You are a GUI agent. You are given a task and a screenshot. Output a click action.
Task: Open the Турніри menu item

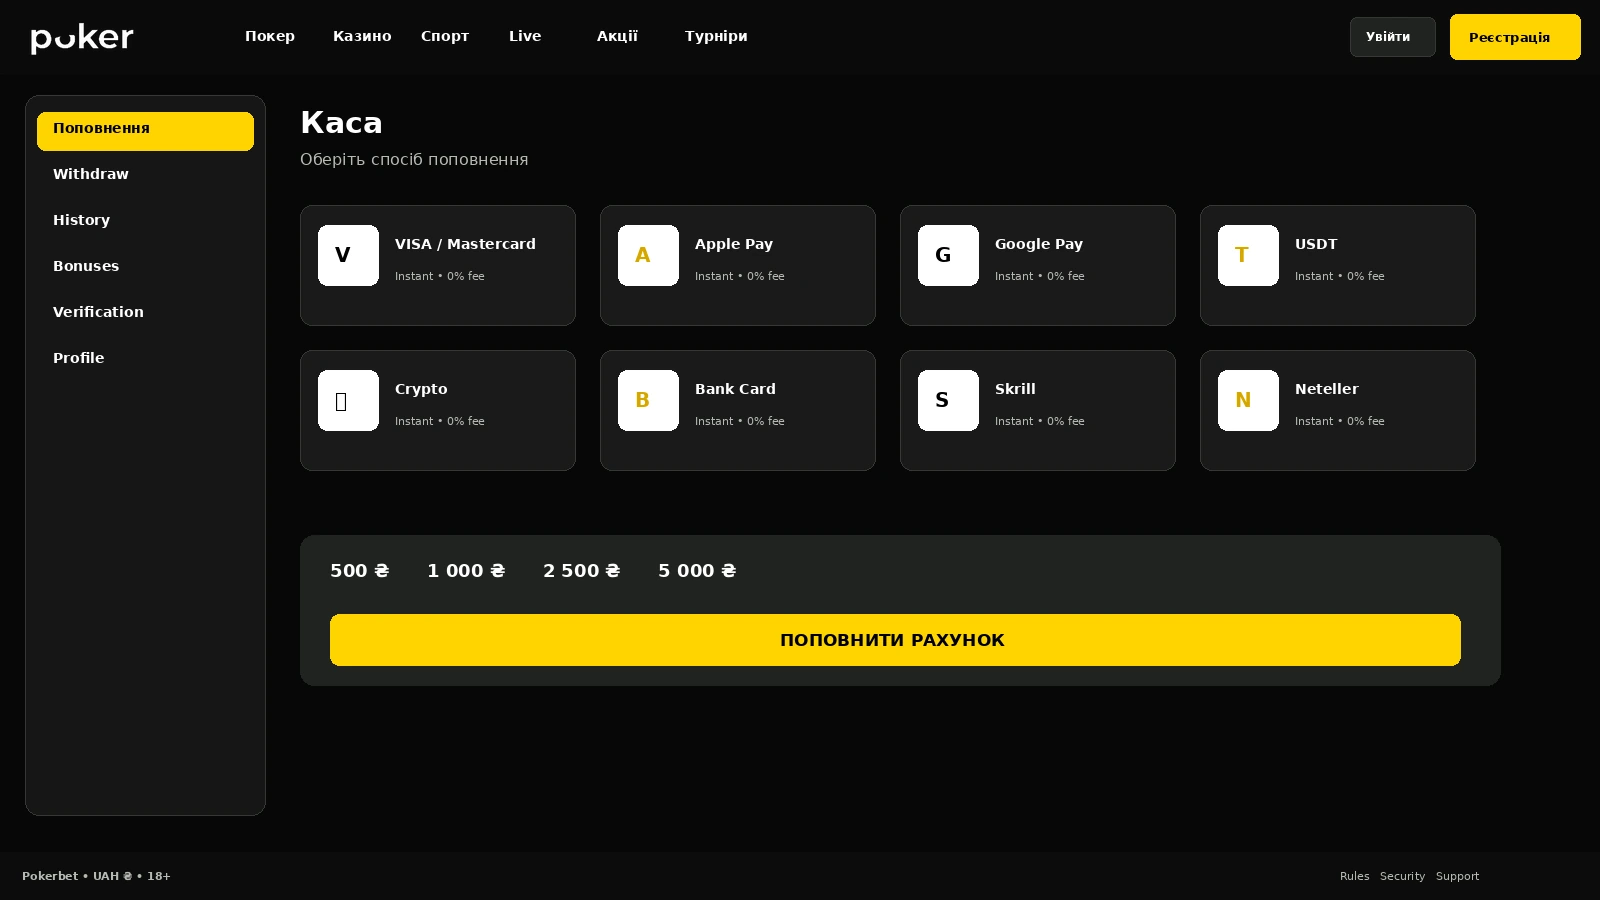point(716,36)
